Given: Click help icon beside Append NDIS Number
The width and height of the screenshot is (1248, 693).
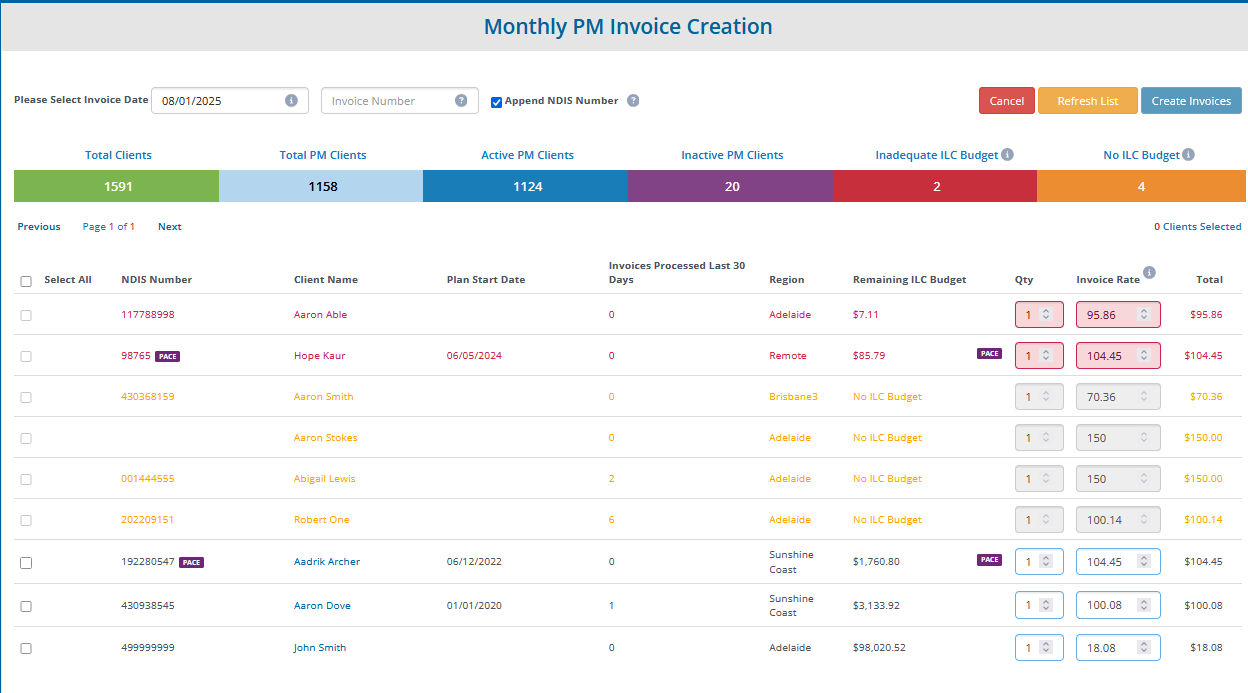Looking at the screenshot, I should [633, 100].
